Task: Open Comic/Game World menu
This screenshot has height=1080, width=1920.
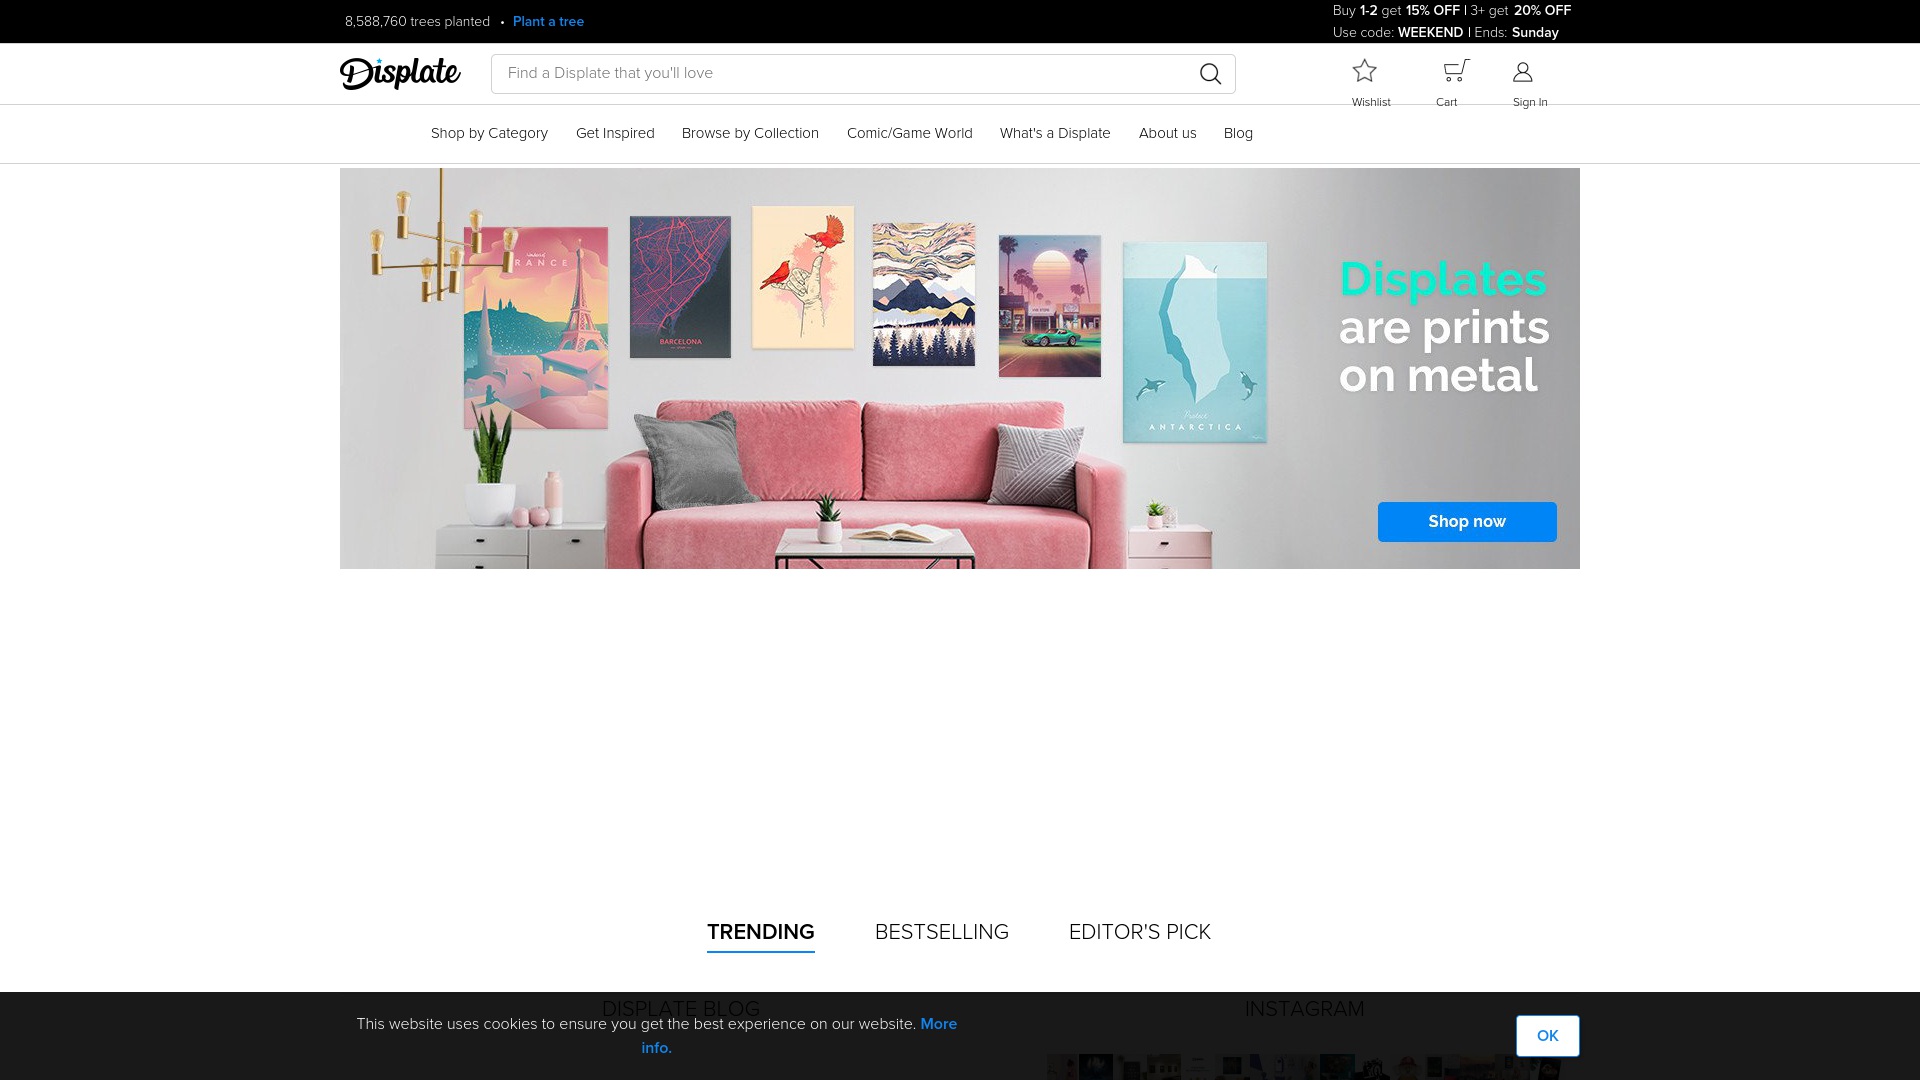Action: click(909, 133)
